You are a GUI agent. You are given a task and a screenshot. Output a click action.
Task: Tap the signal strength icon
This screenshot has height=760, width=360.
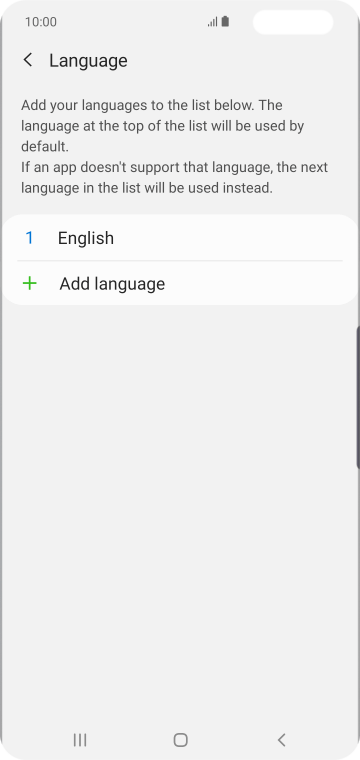[213, 22]
